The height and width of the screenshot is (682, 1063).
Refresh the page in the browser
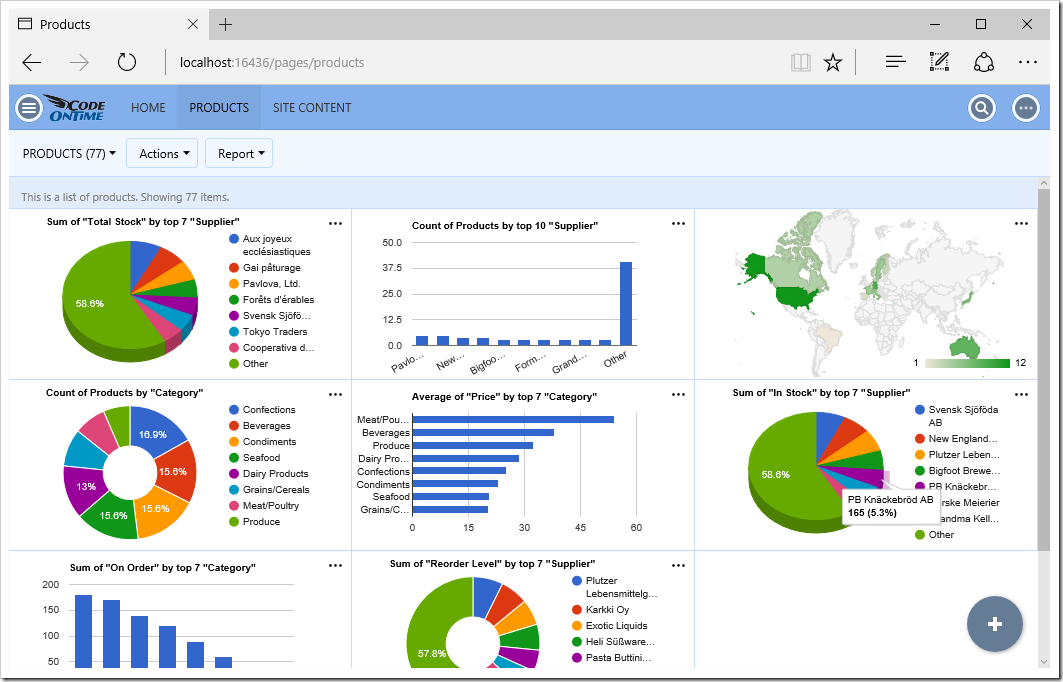(127, 62)
